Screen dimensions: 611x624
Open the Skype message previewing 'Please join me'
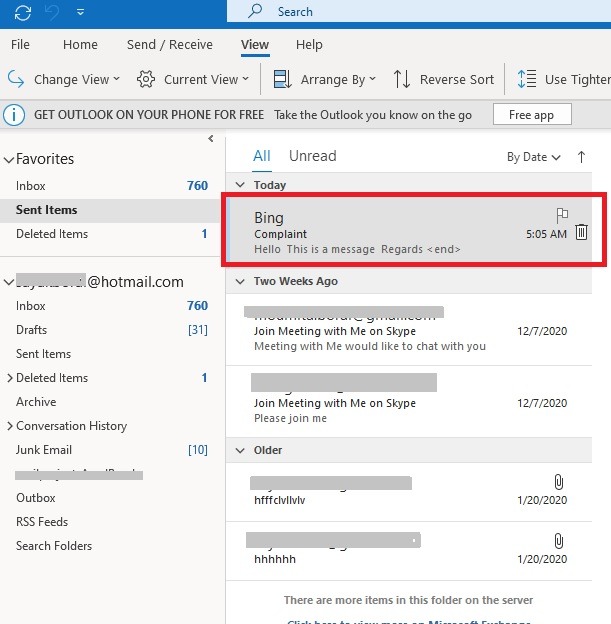[x=409, y=402]
